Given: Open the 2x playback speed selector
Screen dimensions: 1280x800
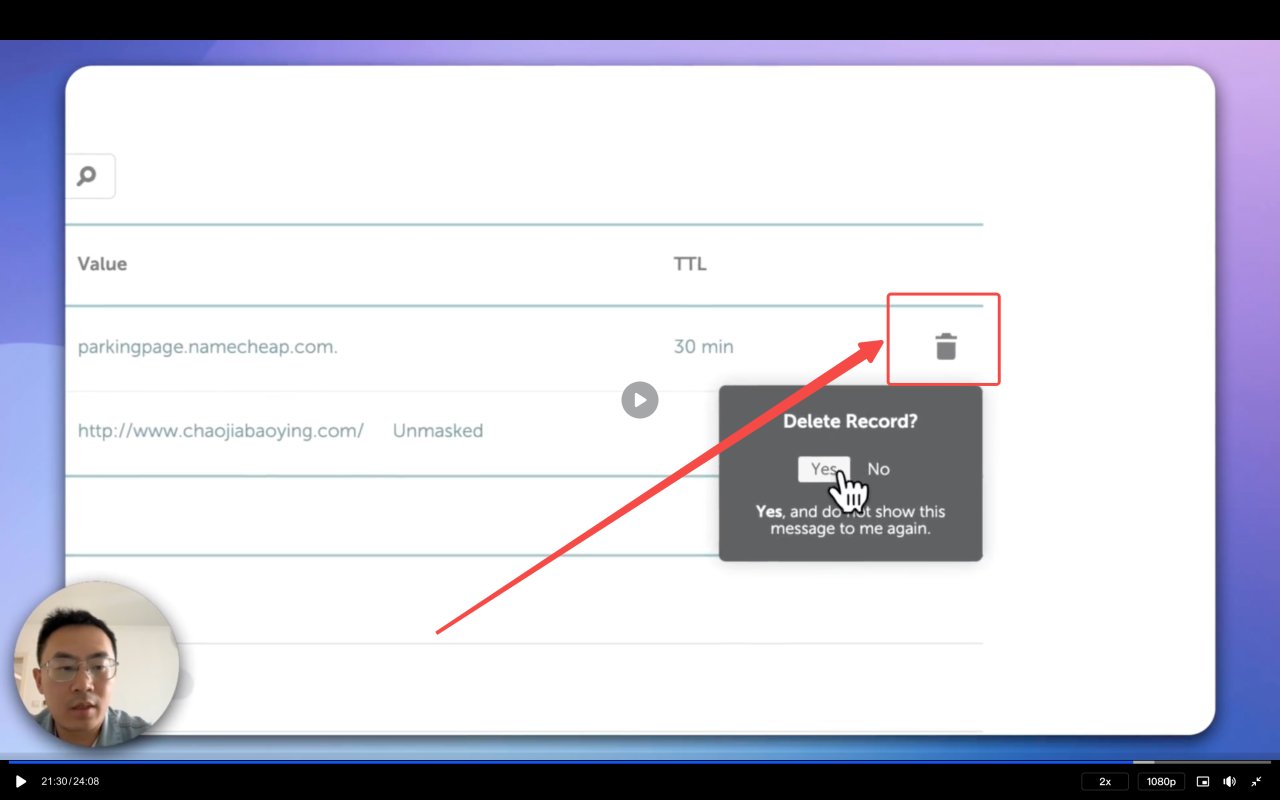Looking at the screenshot, I should 1105,781.
